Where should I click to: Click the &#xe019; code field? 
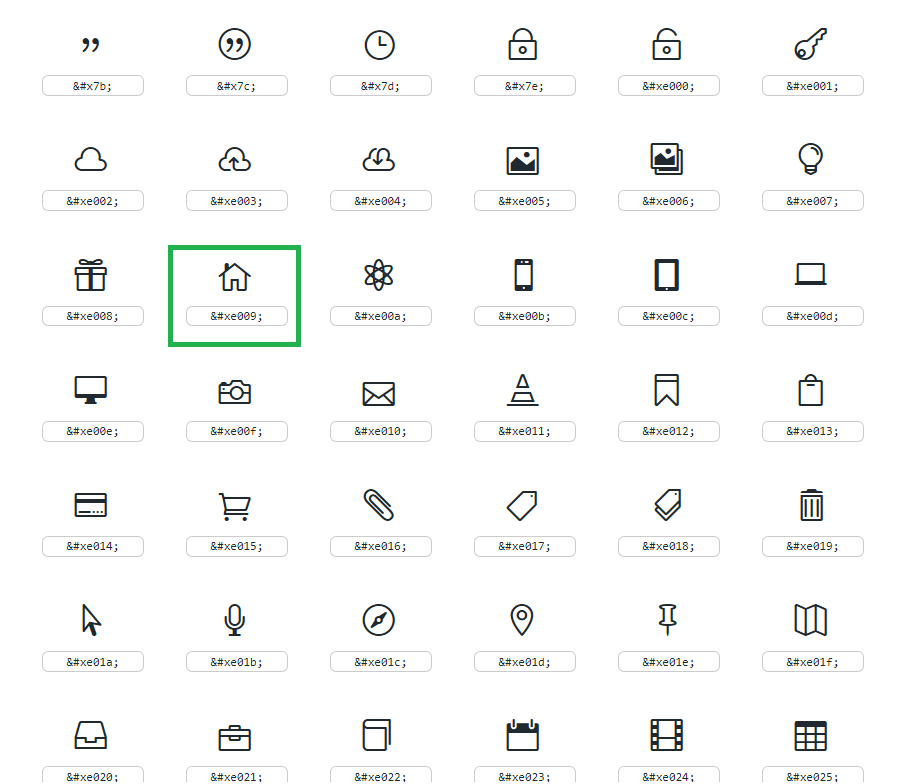(x=813, y=546)
